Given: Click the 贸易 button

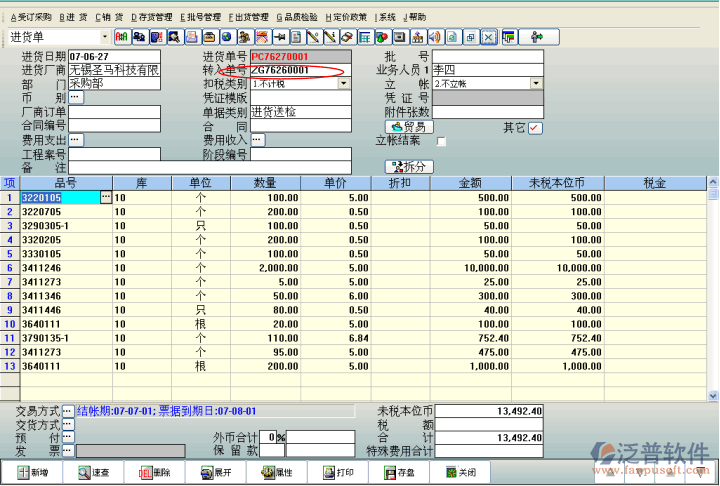Looking at the screenshot, I should tap(408, 127).
